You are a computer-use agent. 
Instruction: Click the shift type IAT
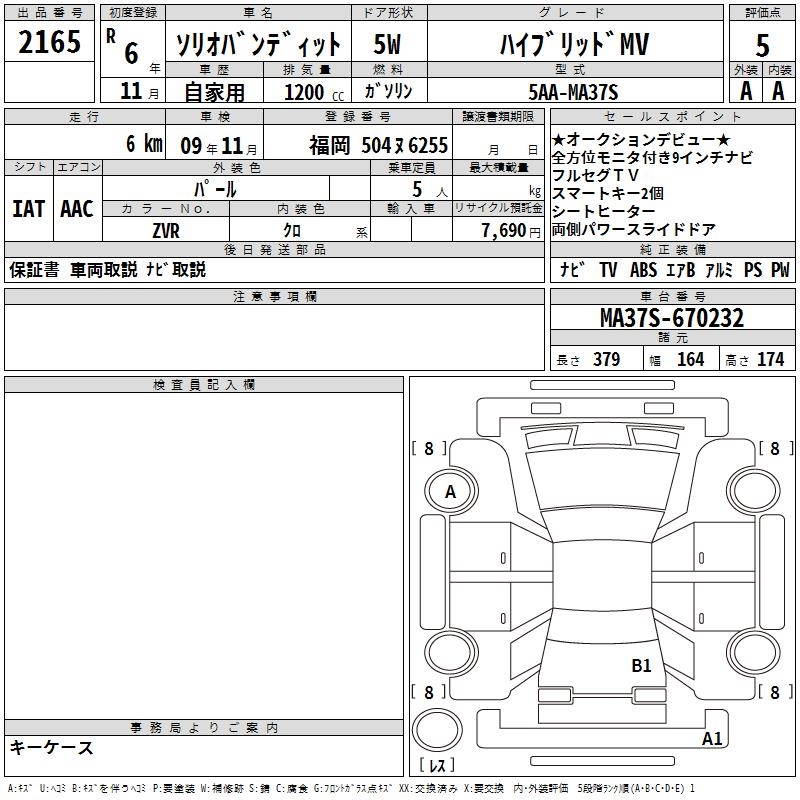tap(29, 209)
